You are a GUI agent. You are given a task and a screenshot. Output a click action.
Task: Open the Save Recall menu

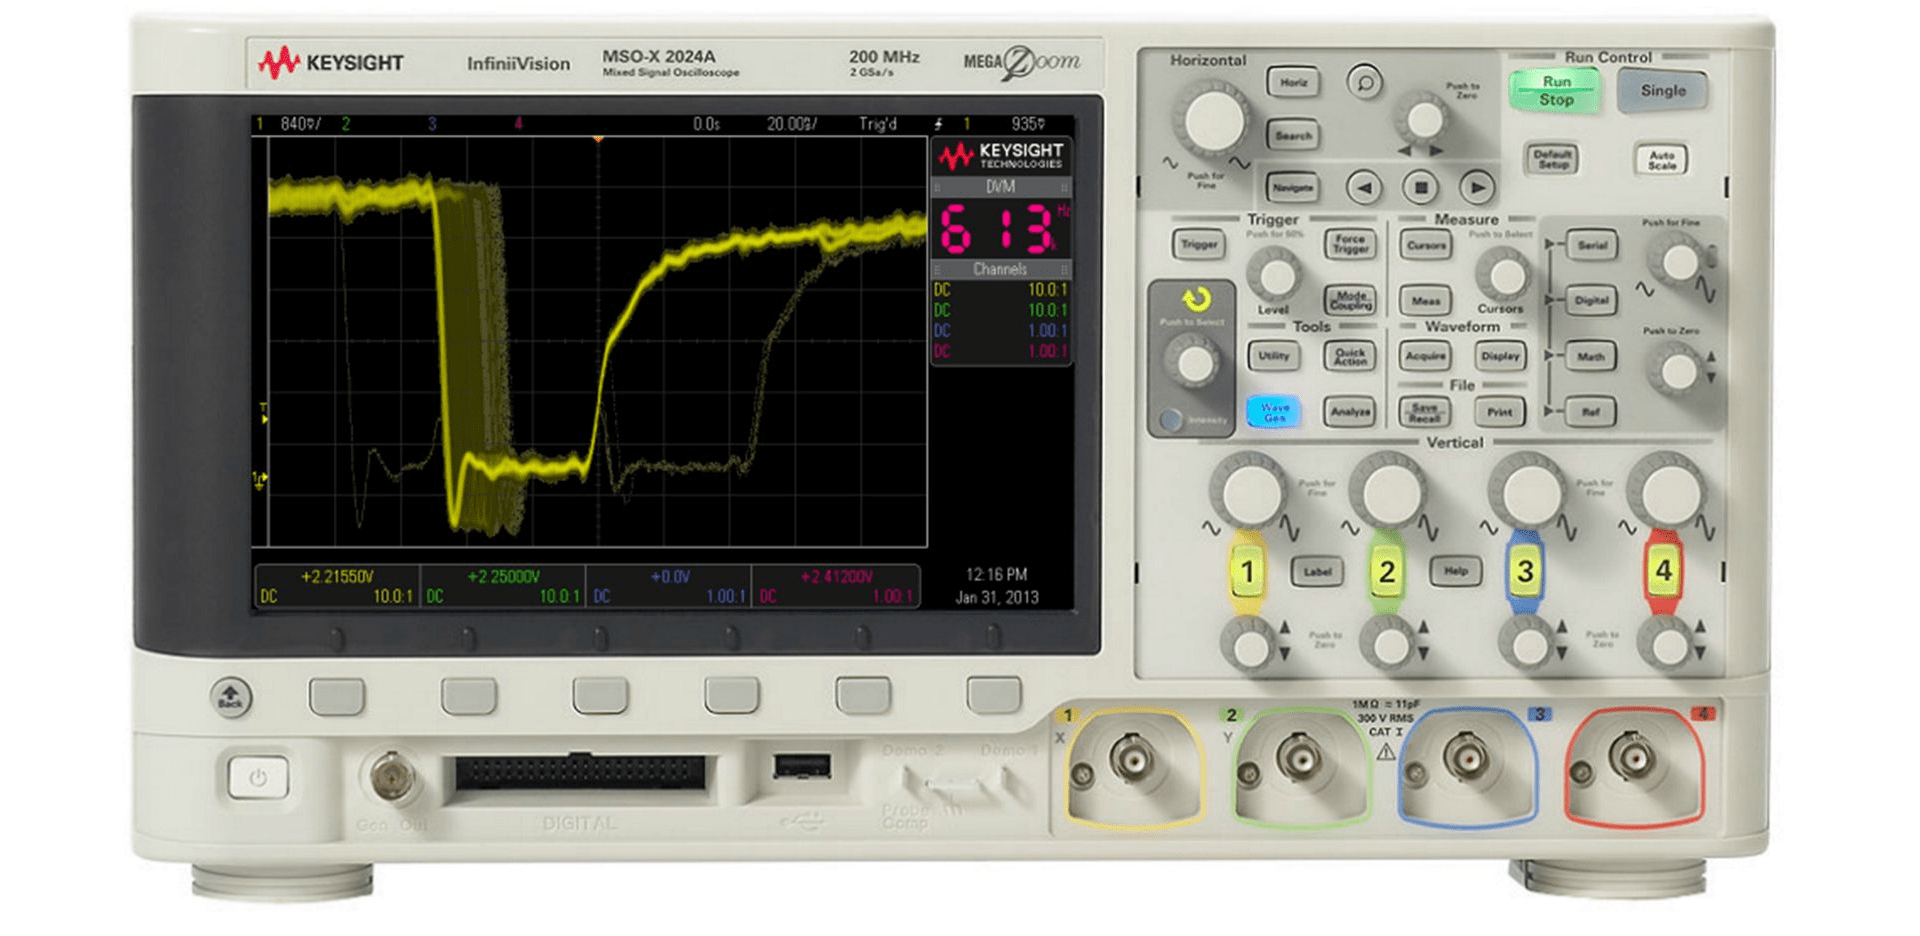click(1426, 411)
